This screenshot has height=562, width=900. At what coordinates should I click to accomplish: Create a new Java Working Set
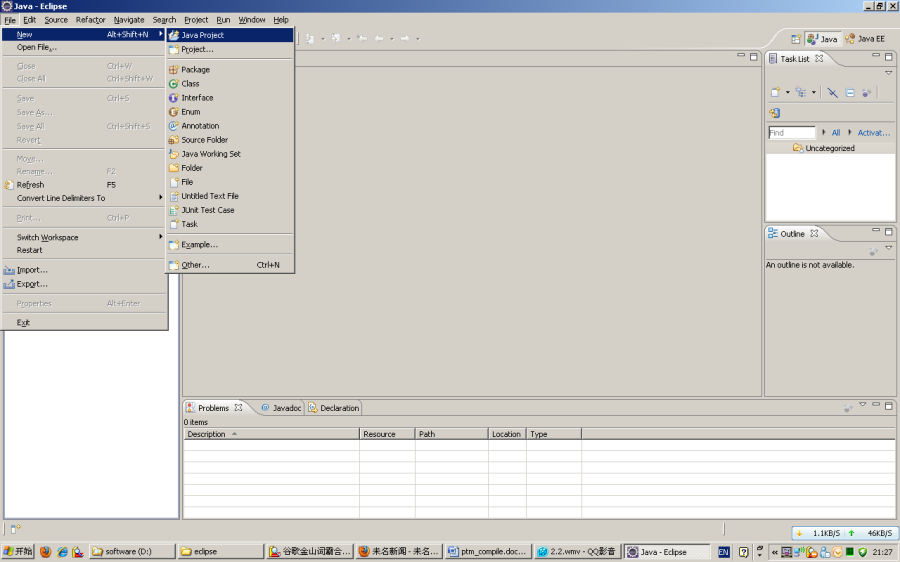click(230, 154)
